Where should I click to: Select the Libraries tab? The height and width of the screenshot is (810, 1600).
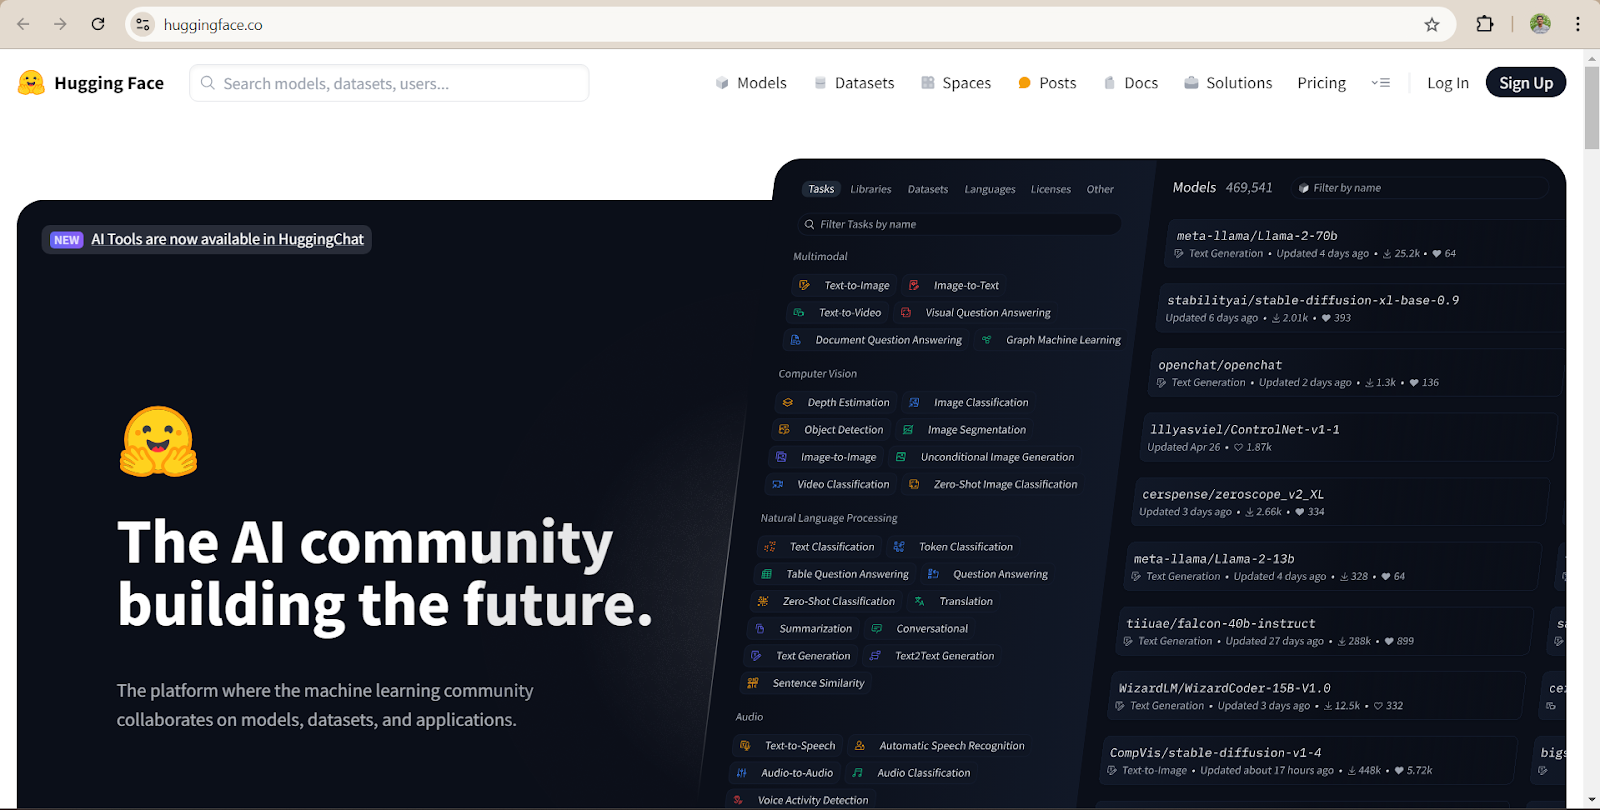click(x=871, y=189)
